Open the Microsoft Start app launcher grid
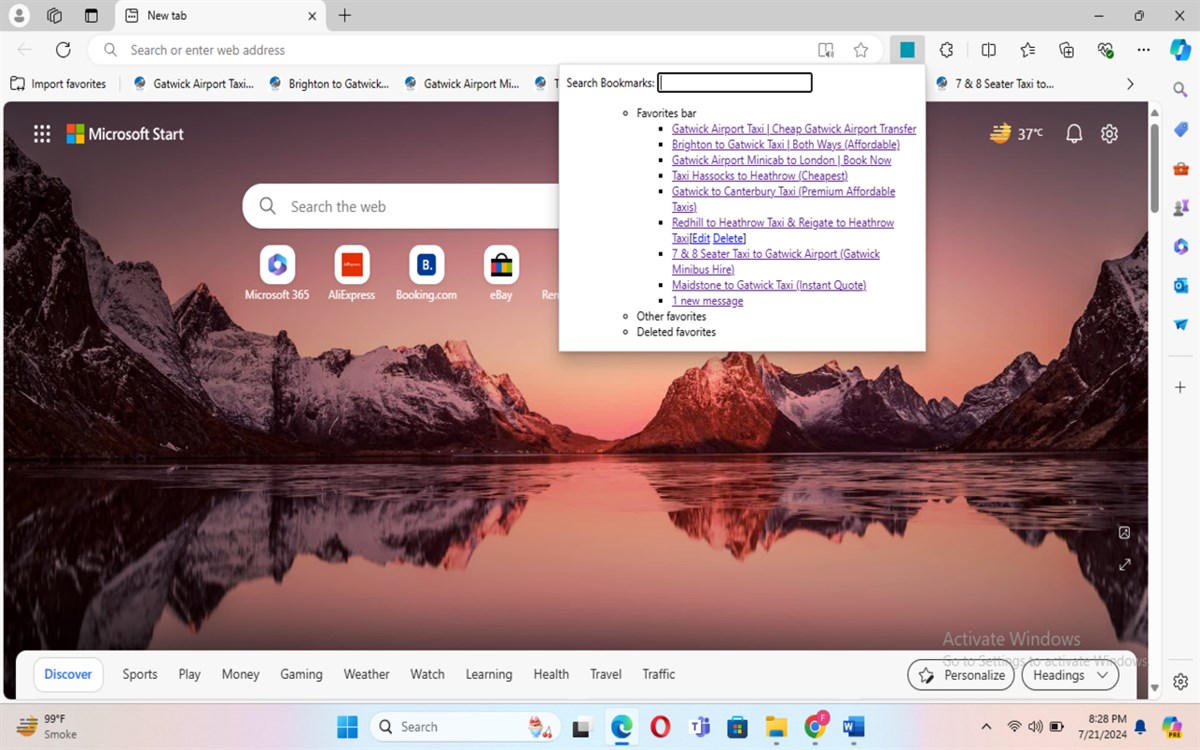The height and width of the screenshot is (750, 1200). [x=42, y=134]
